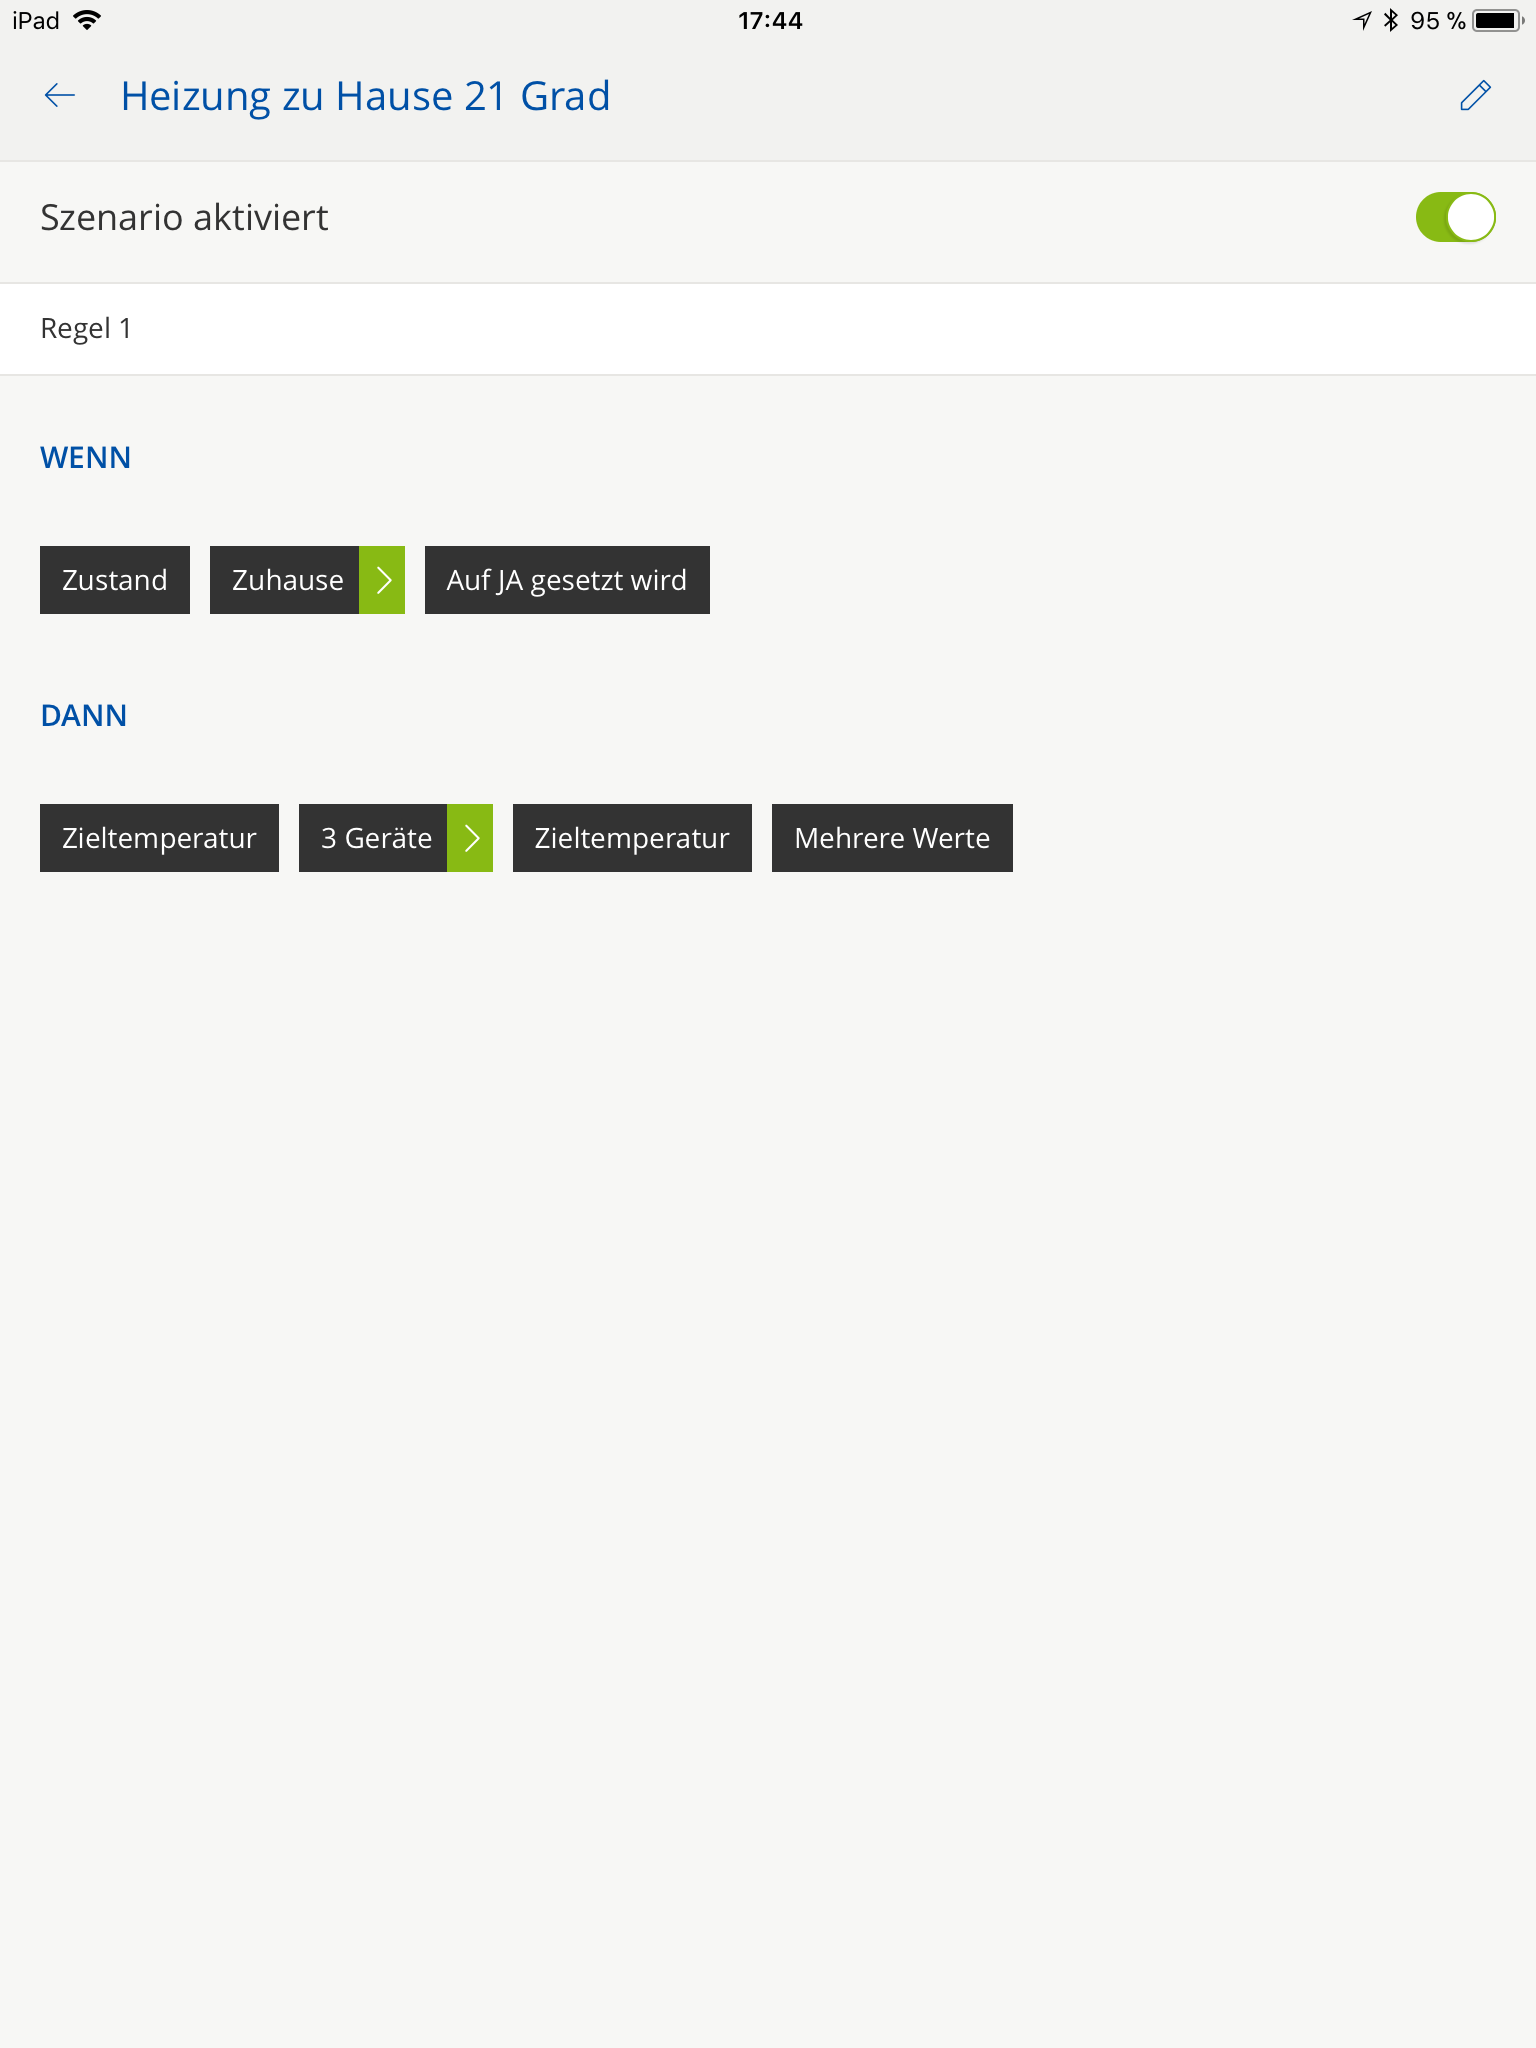Tap the DANN section heading
This screenshot has width=1536, height=2048.
click(x=84, y=716)
